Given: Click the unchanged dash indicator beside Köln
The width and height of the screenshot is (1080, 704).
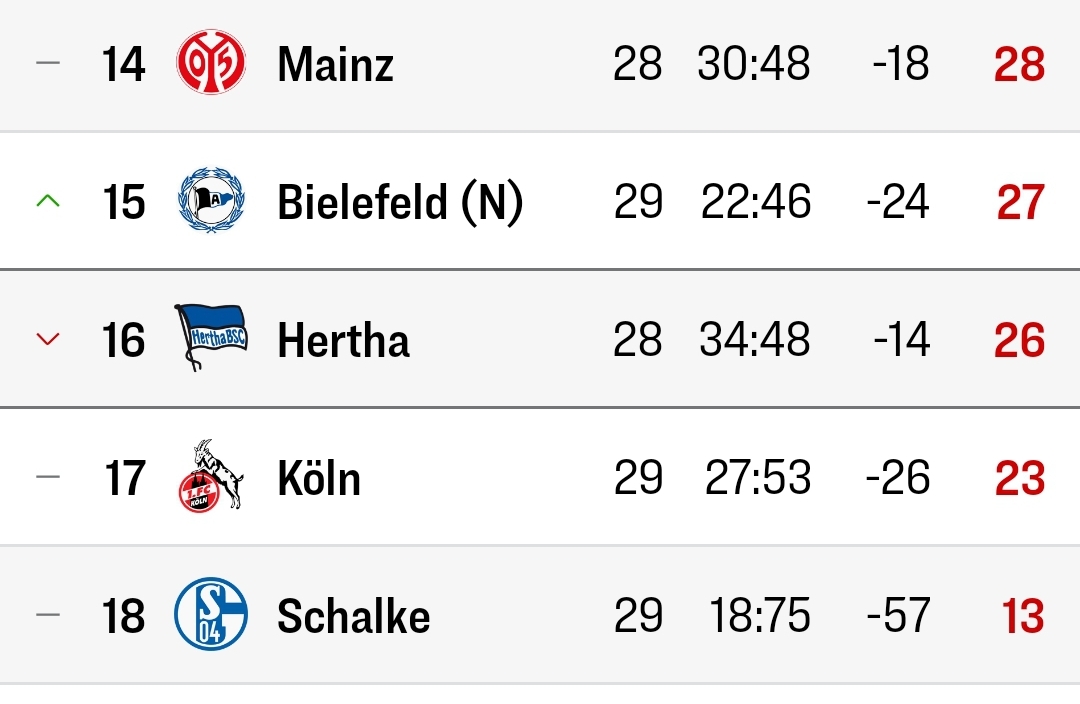Looking at the screenshot, I should 48,476.
